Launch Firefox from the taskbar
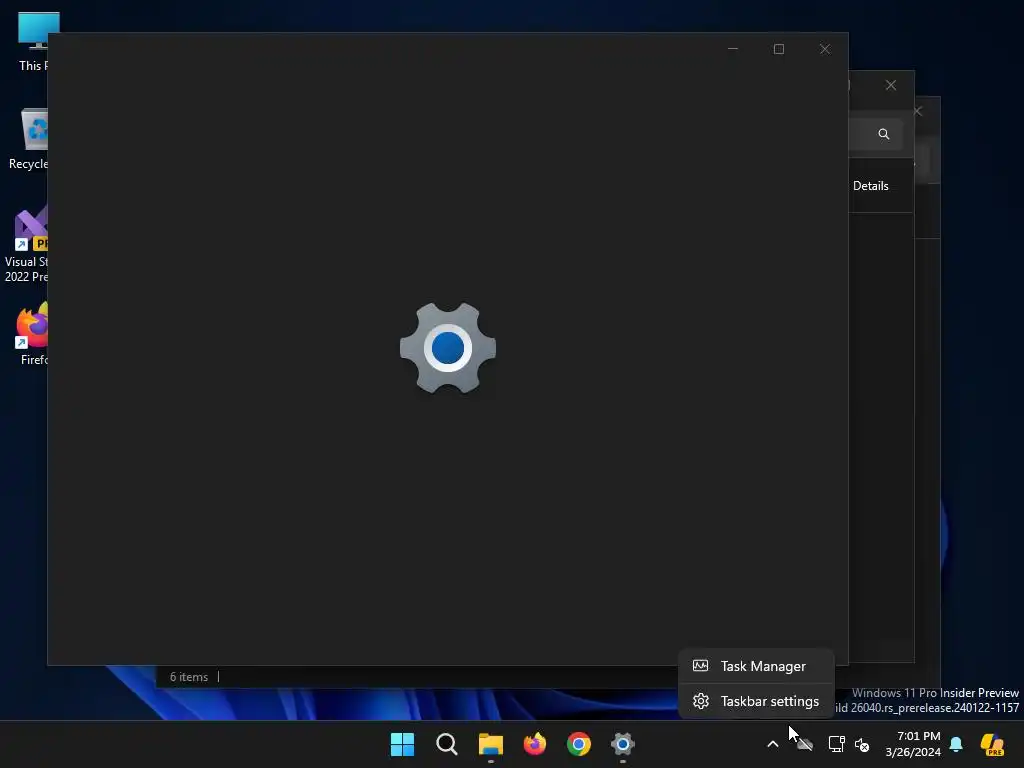Viewport: 1024px width, 768px height. 535,744
